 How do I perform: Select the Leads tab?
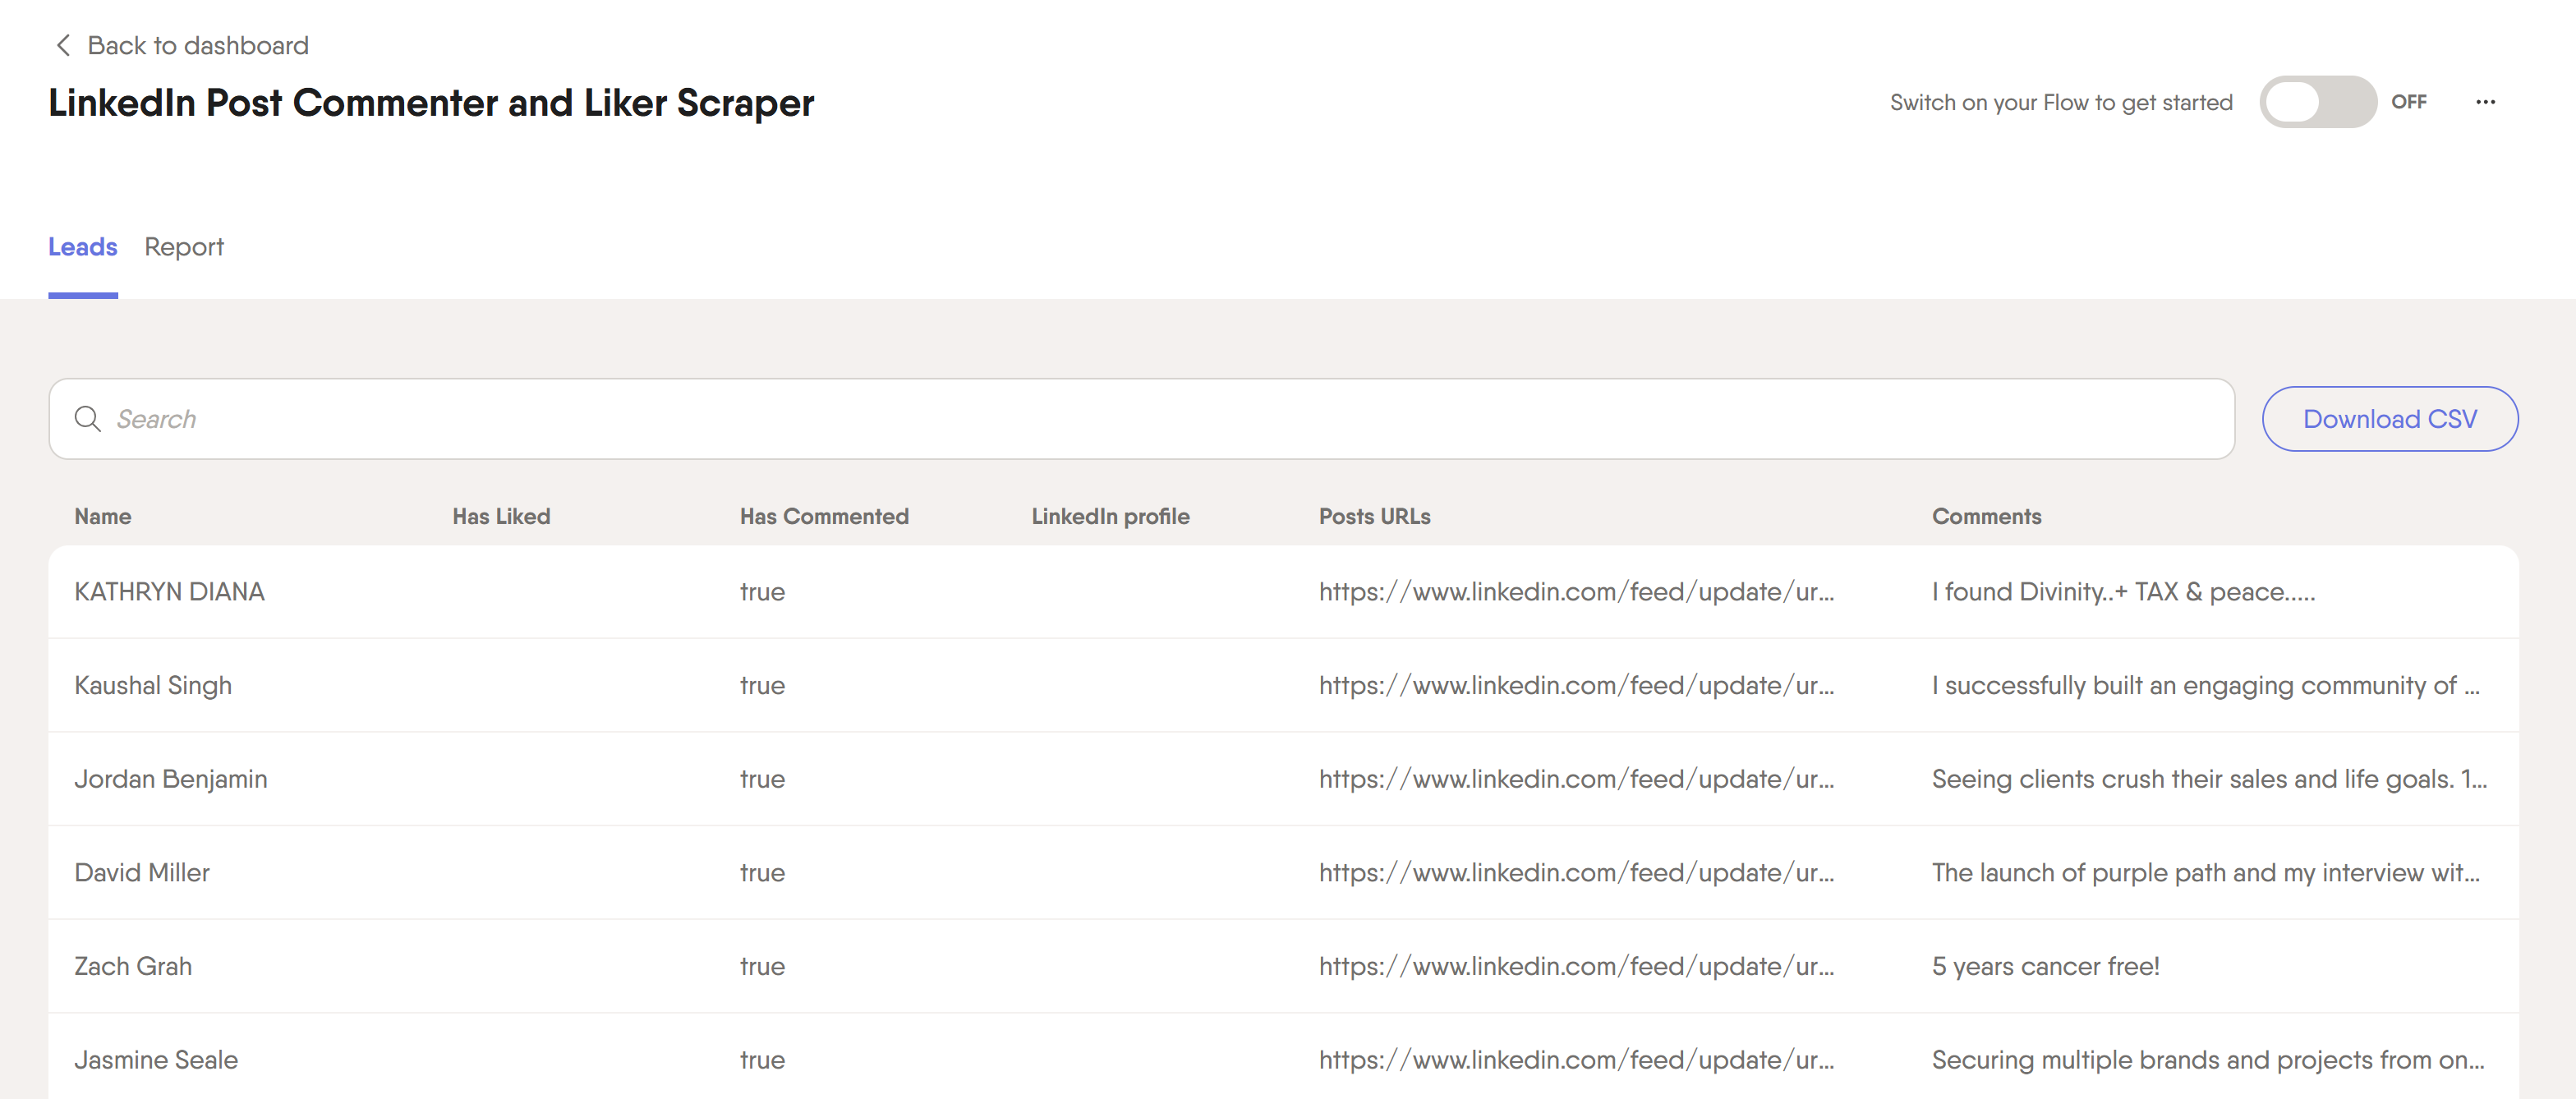point(83,247)
